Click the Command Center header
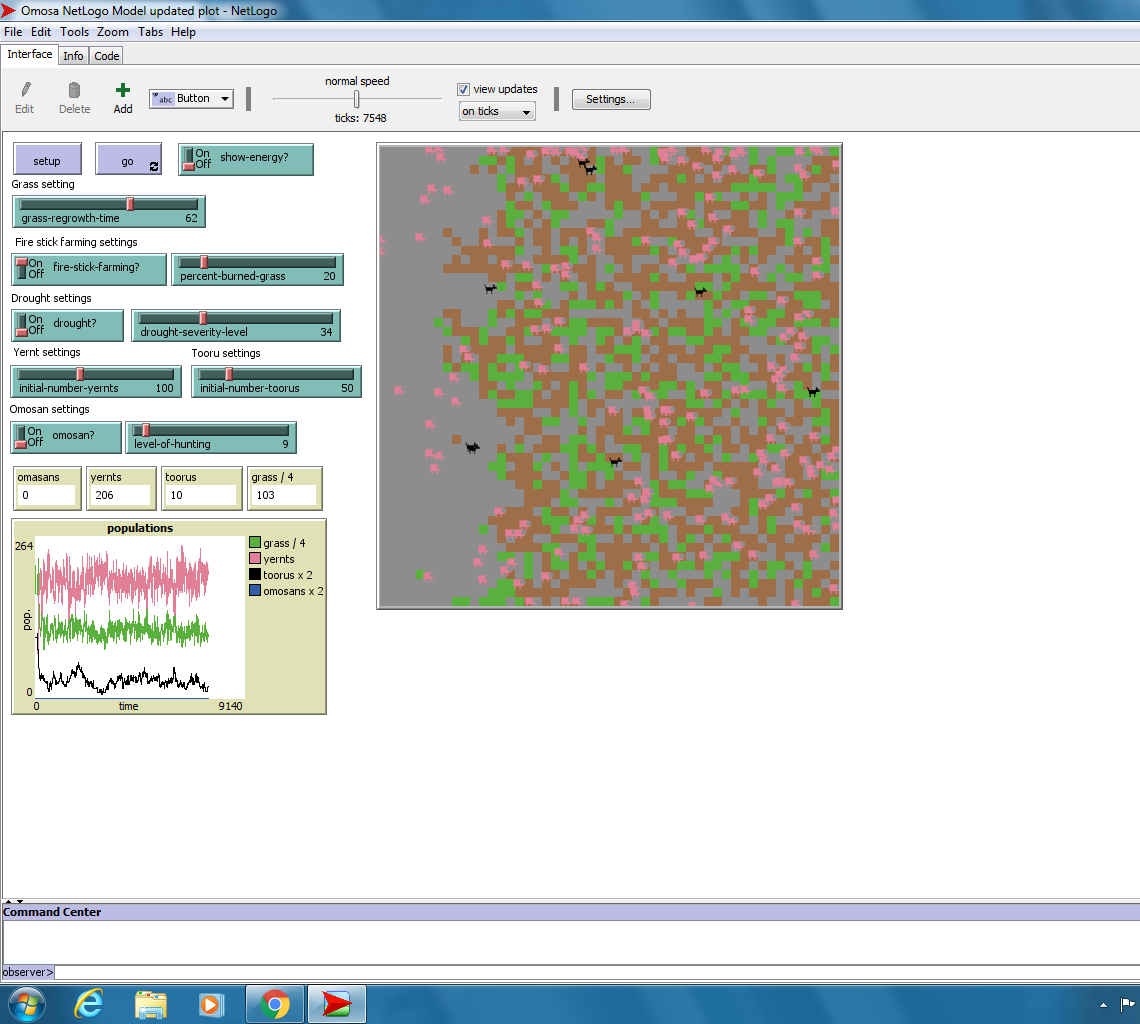 point(571,912)
